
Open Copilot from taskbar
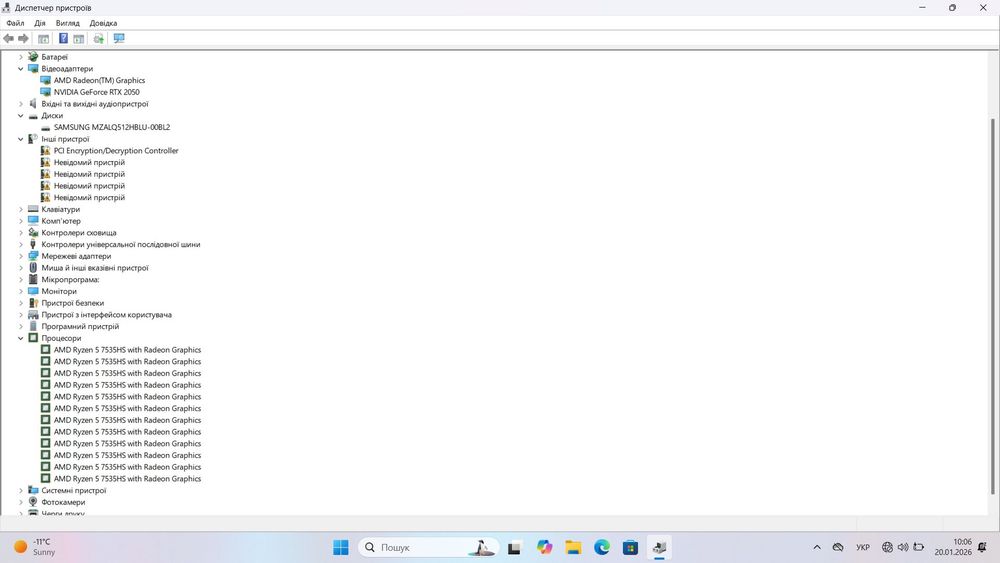[544, 547]
